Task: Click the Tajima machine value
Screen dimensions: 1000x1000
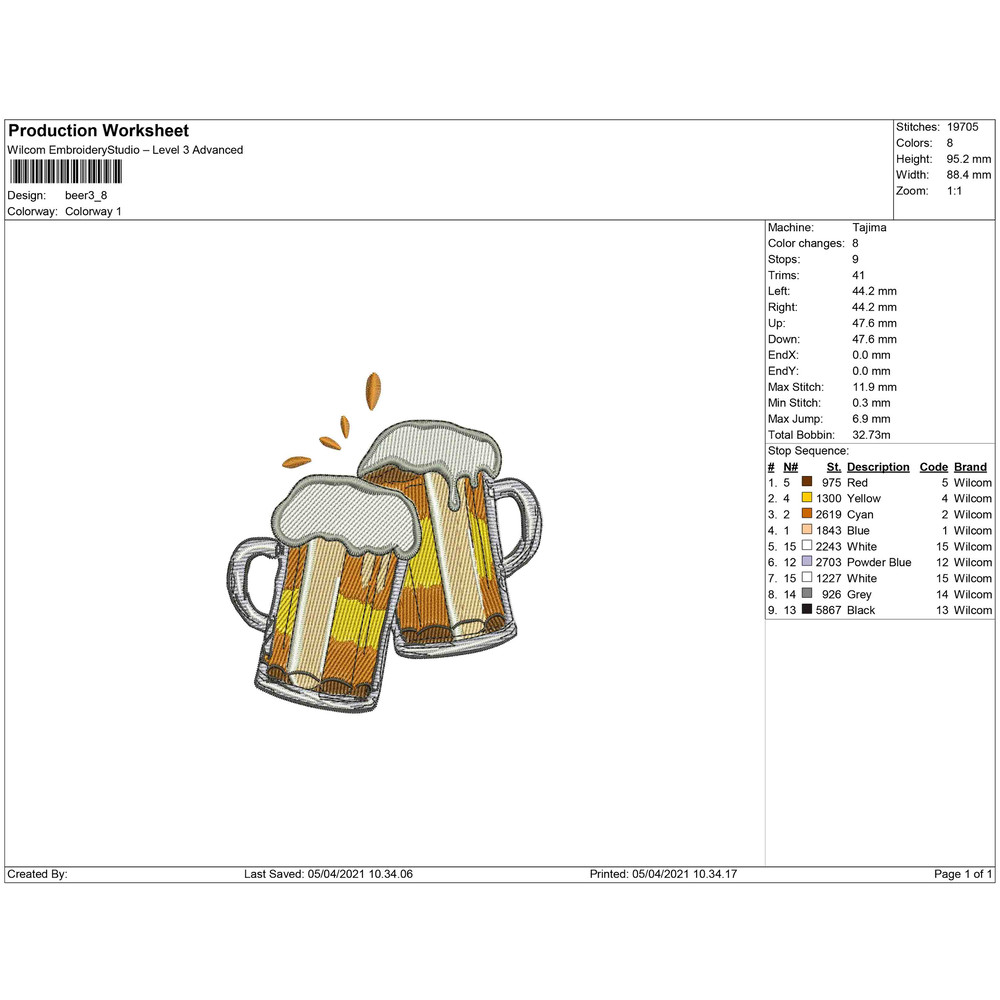Action: (869, 227)
